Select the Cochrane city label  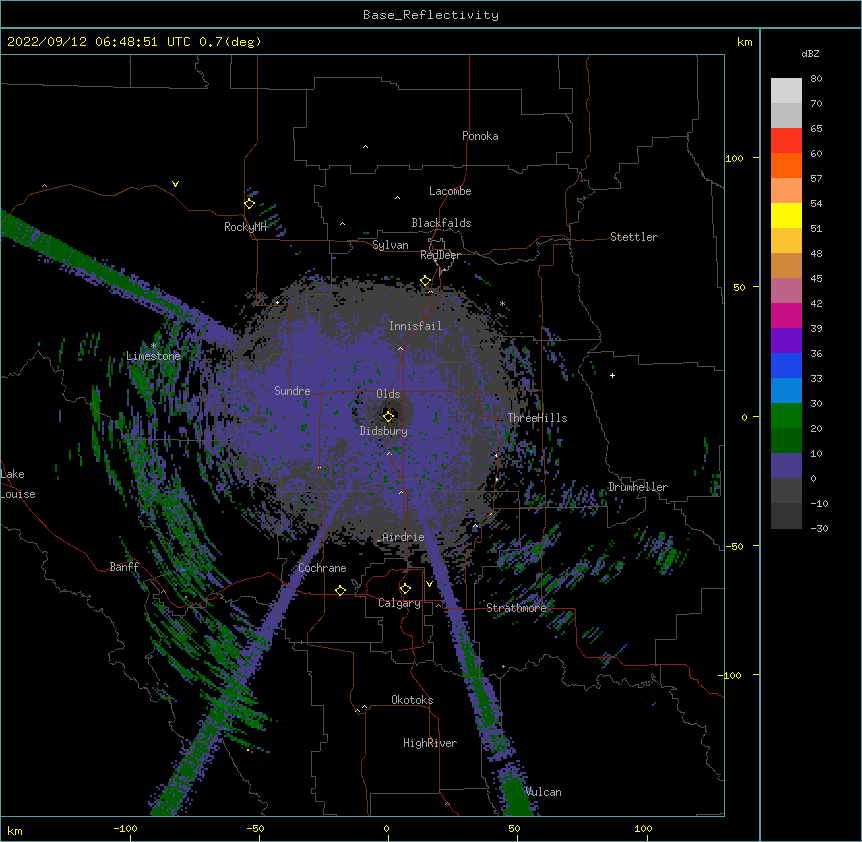(322, 568)
